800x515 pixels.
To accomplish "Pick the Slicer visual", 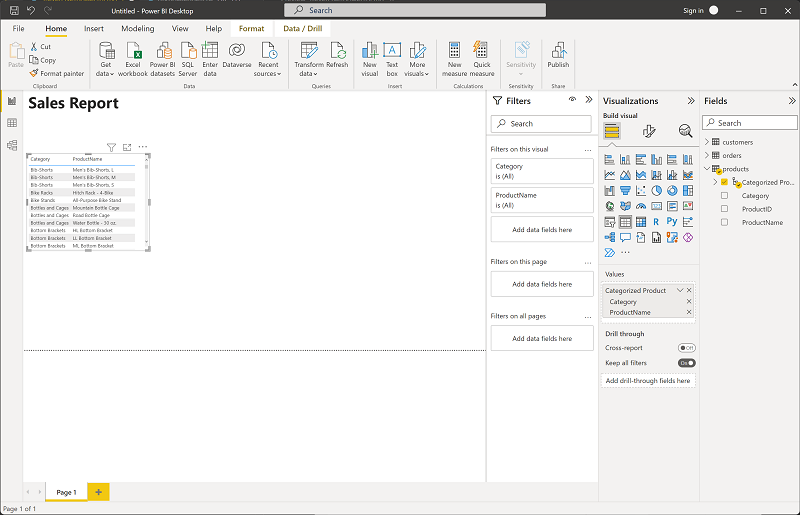I will tap(610, 222).
